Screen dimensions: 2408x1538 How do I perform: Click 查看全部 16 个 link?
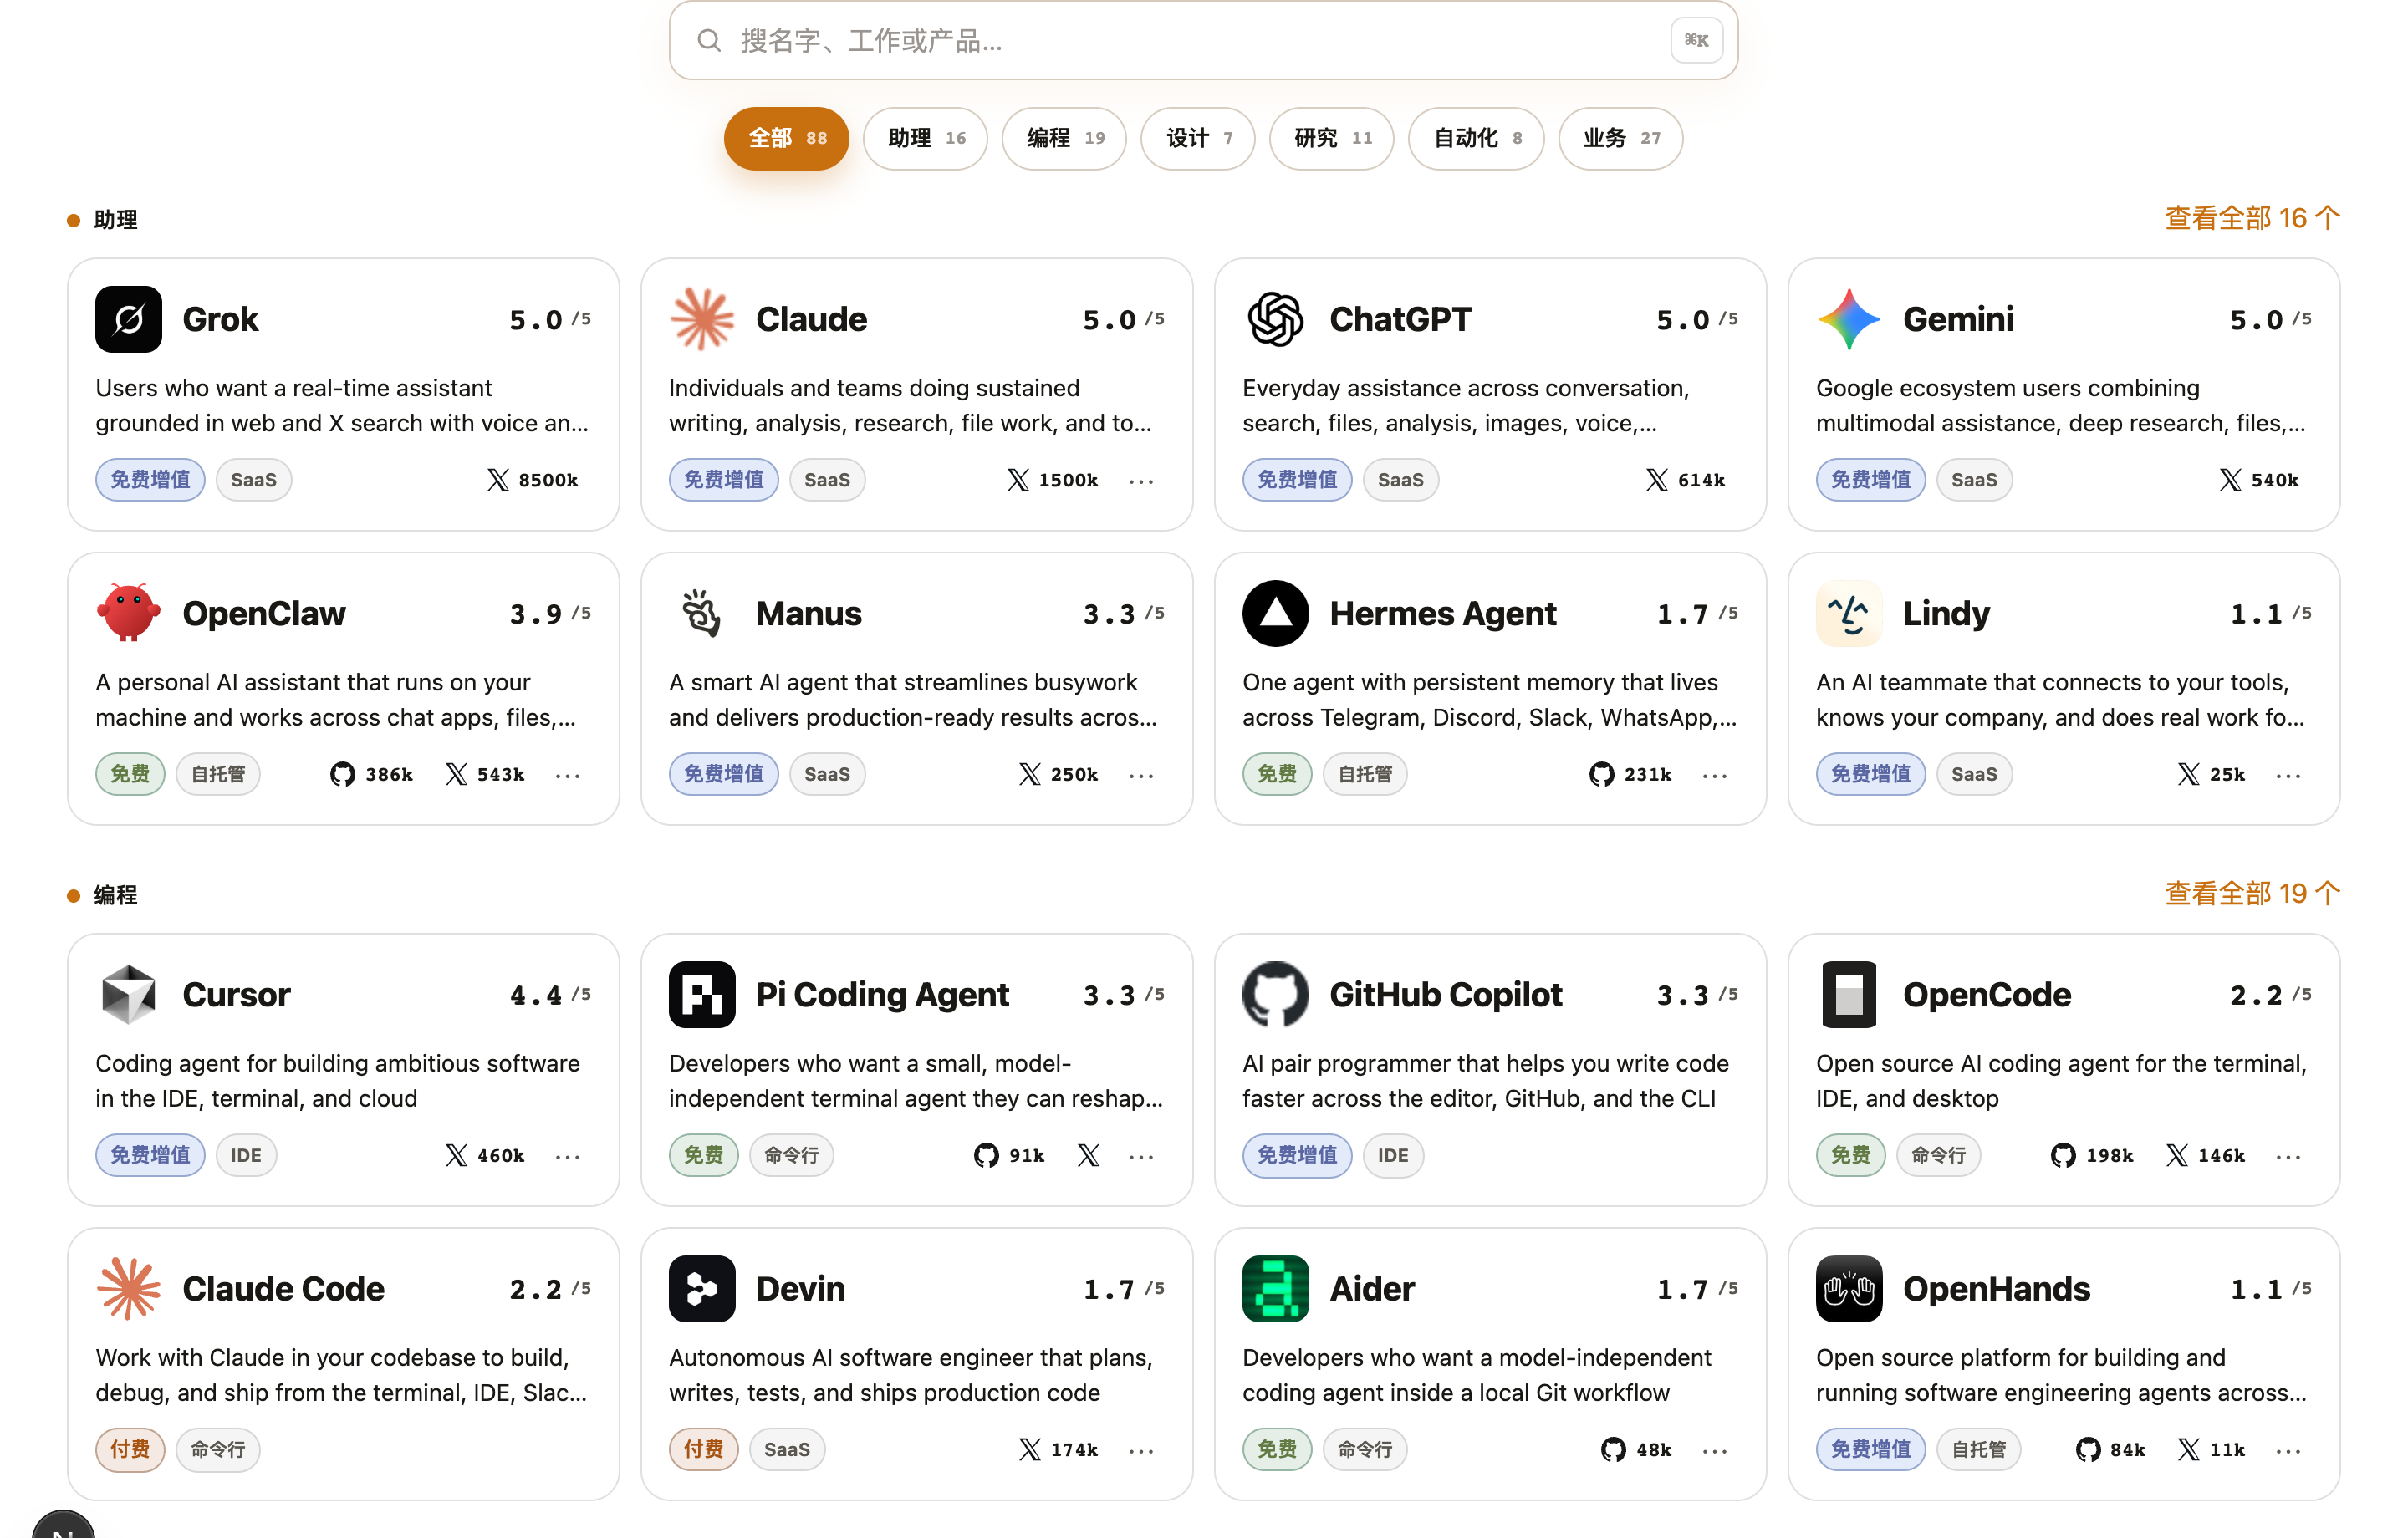click(2252, 218)
